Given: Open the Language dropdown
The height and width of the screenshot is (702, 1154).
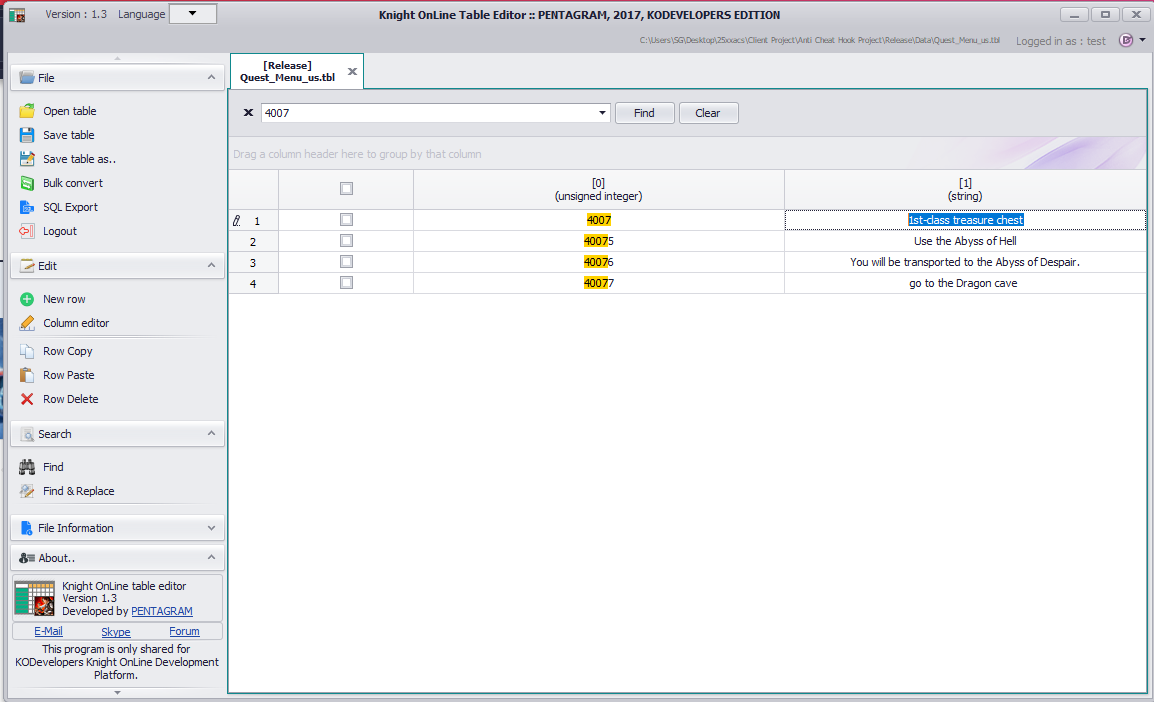Looking at the screenshot, I should [193, 14].
